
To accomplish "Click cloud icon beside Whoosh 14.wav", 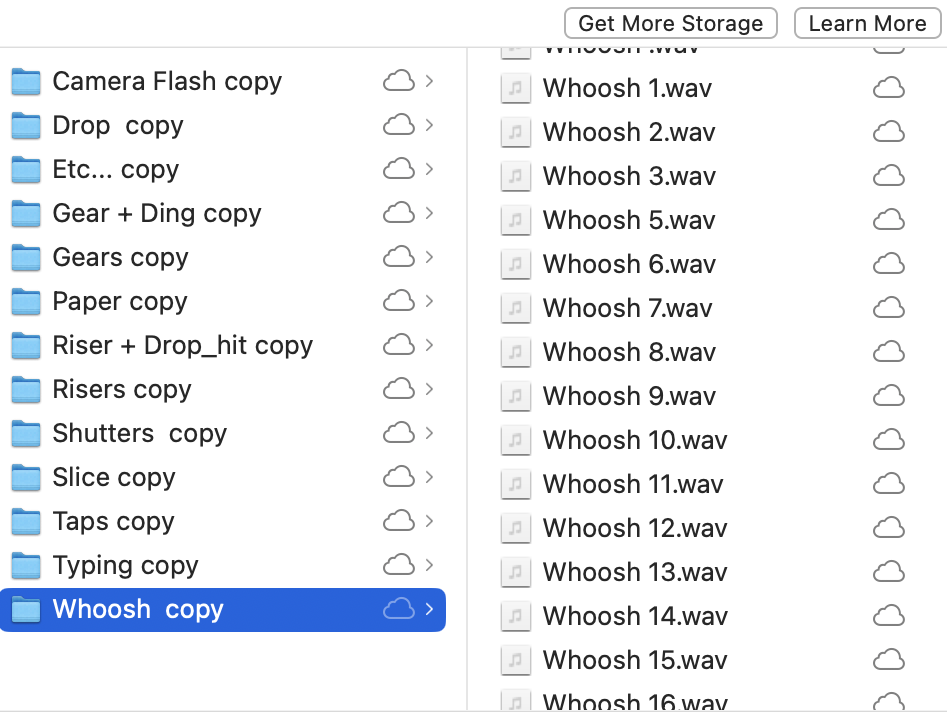I will [888, 616].
